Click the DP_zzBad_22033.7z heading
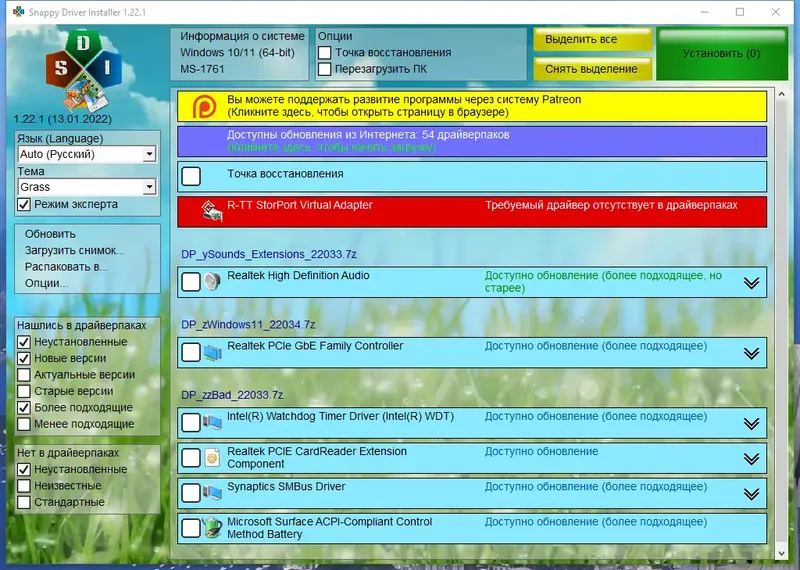 tap(232, 395)
